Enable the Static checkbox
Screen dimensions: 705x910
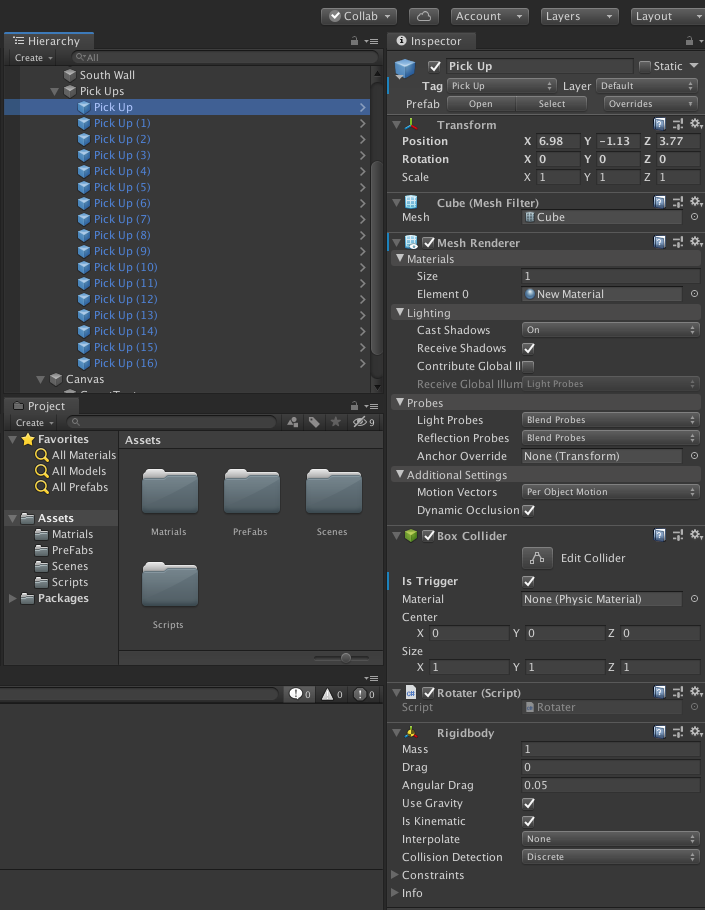point(645,66)
